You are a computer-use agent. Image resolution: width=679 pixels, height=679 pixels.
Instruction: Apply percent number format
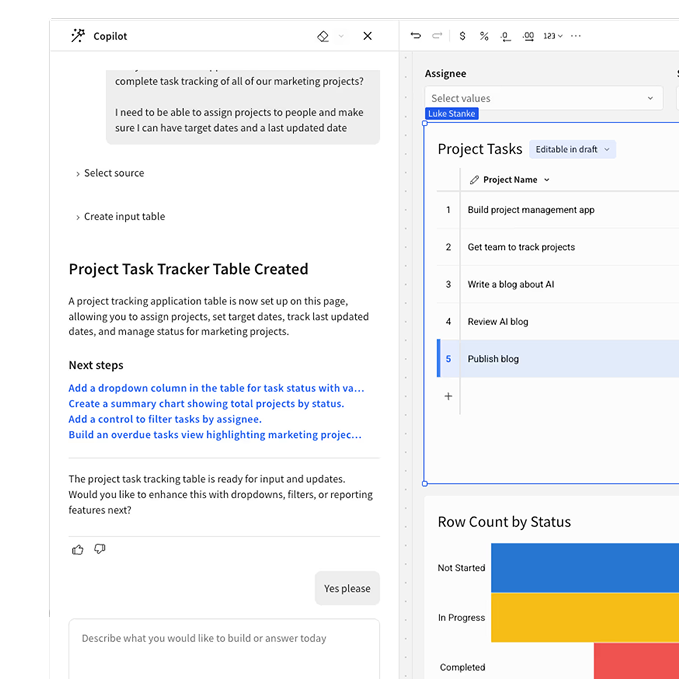[x=484, y=36]
